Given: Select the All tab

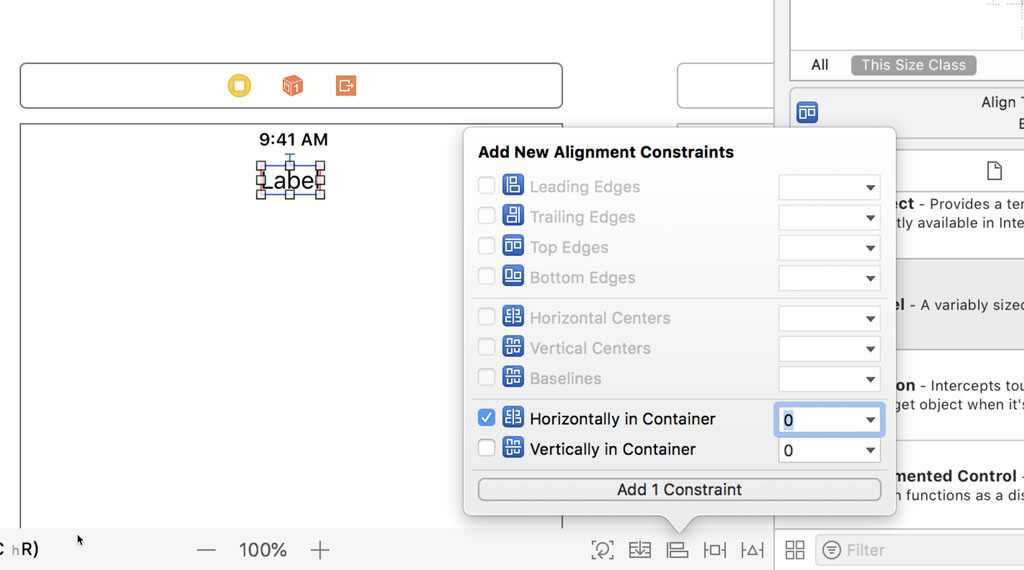Looking at the screenshot, I should (820, 65).
